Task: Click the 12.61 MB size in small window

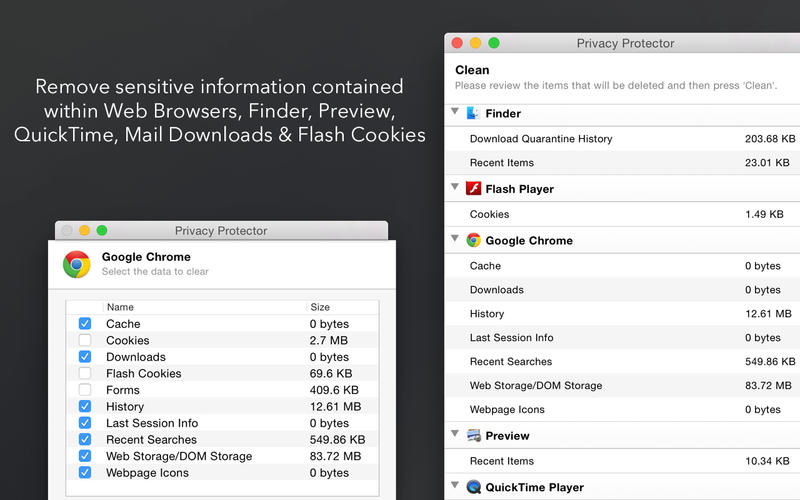Action: 335,407
